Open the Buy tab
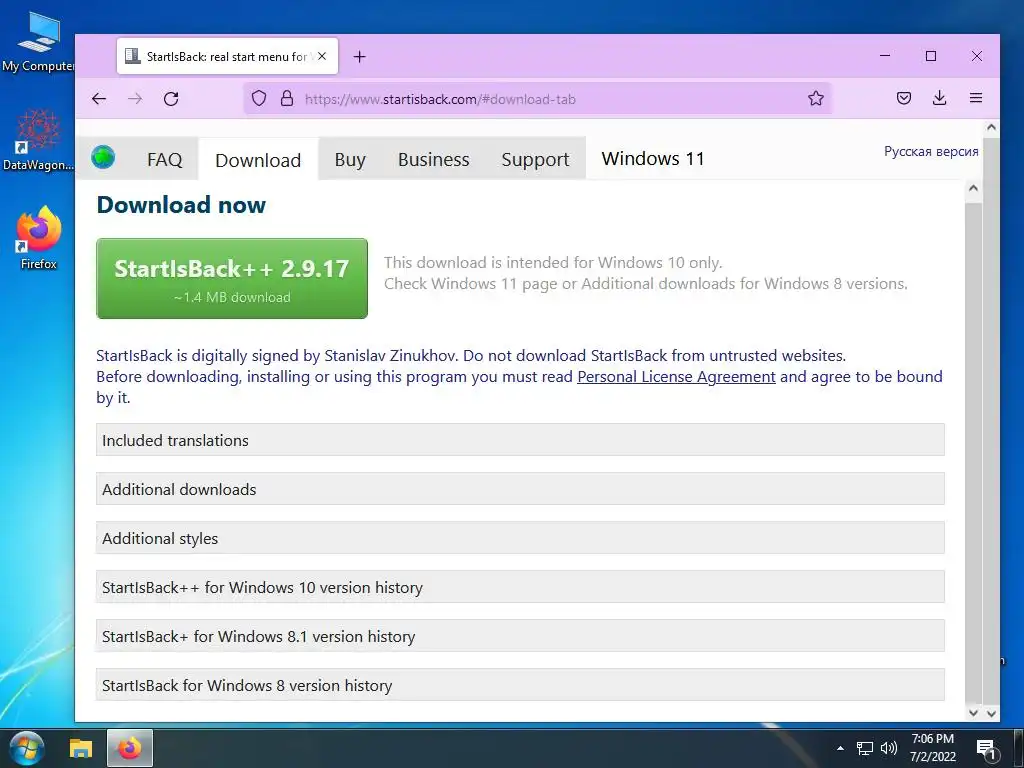Image resolution: width=1024 pixels, height=768 pixels. (350, 159)
